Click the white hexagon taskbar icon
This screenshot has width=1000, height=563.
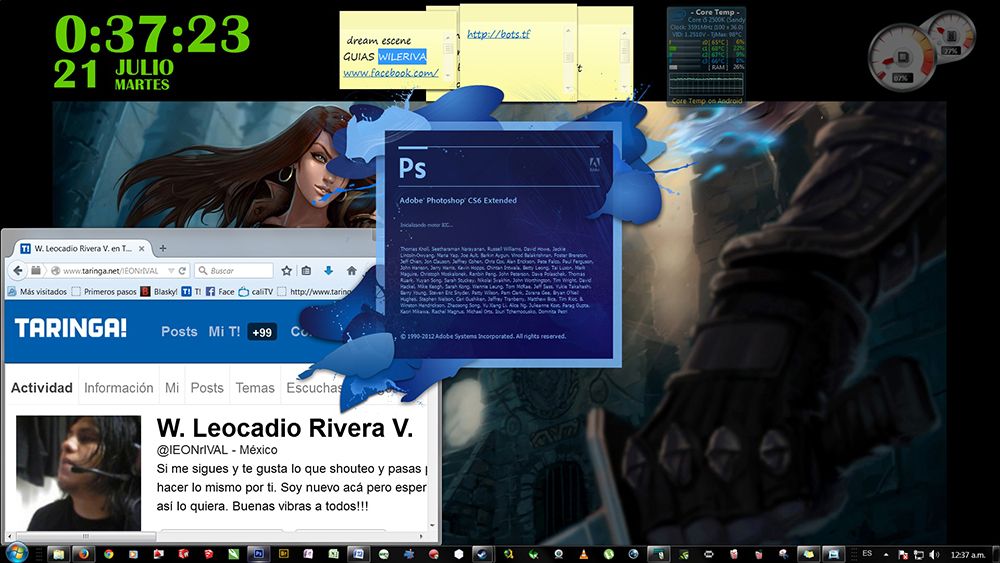click(x=459, y=554)
